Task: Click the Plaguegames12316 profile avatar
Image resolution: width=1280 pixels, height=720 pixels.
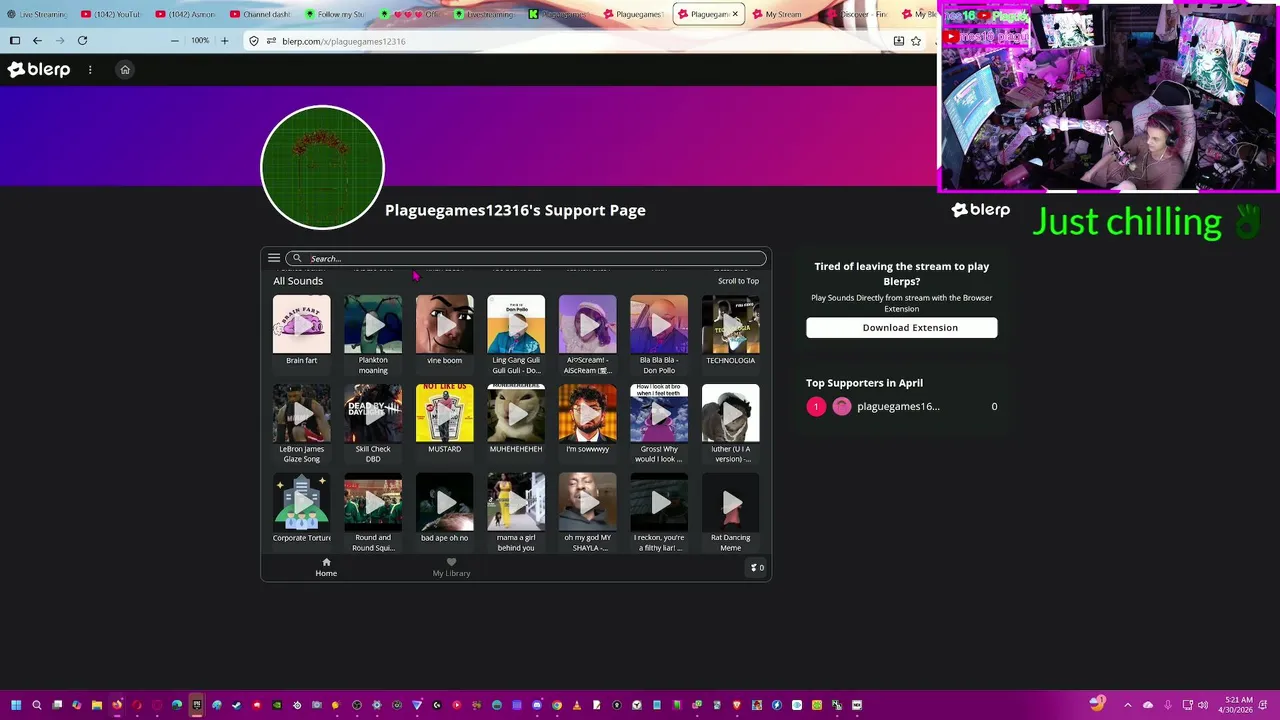Action: [x=322, y=167]
